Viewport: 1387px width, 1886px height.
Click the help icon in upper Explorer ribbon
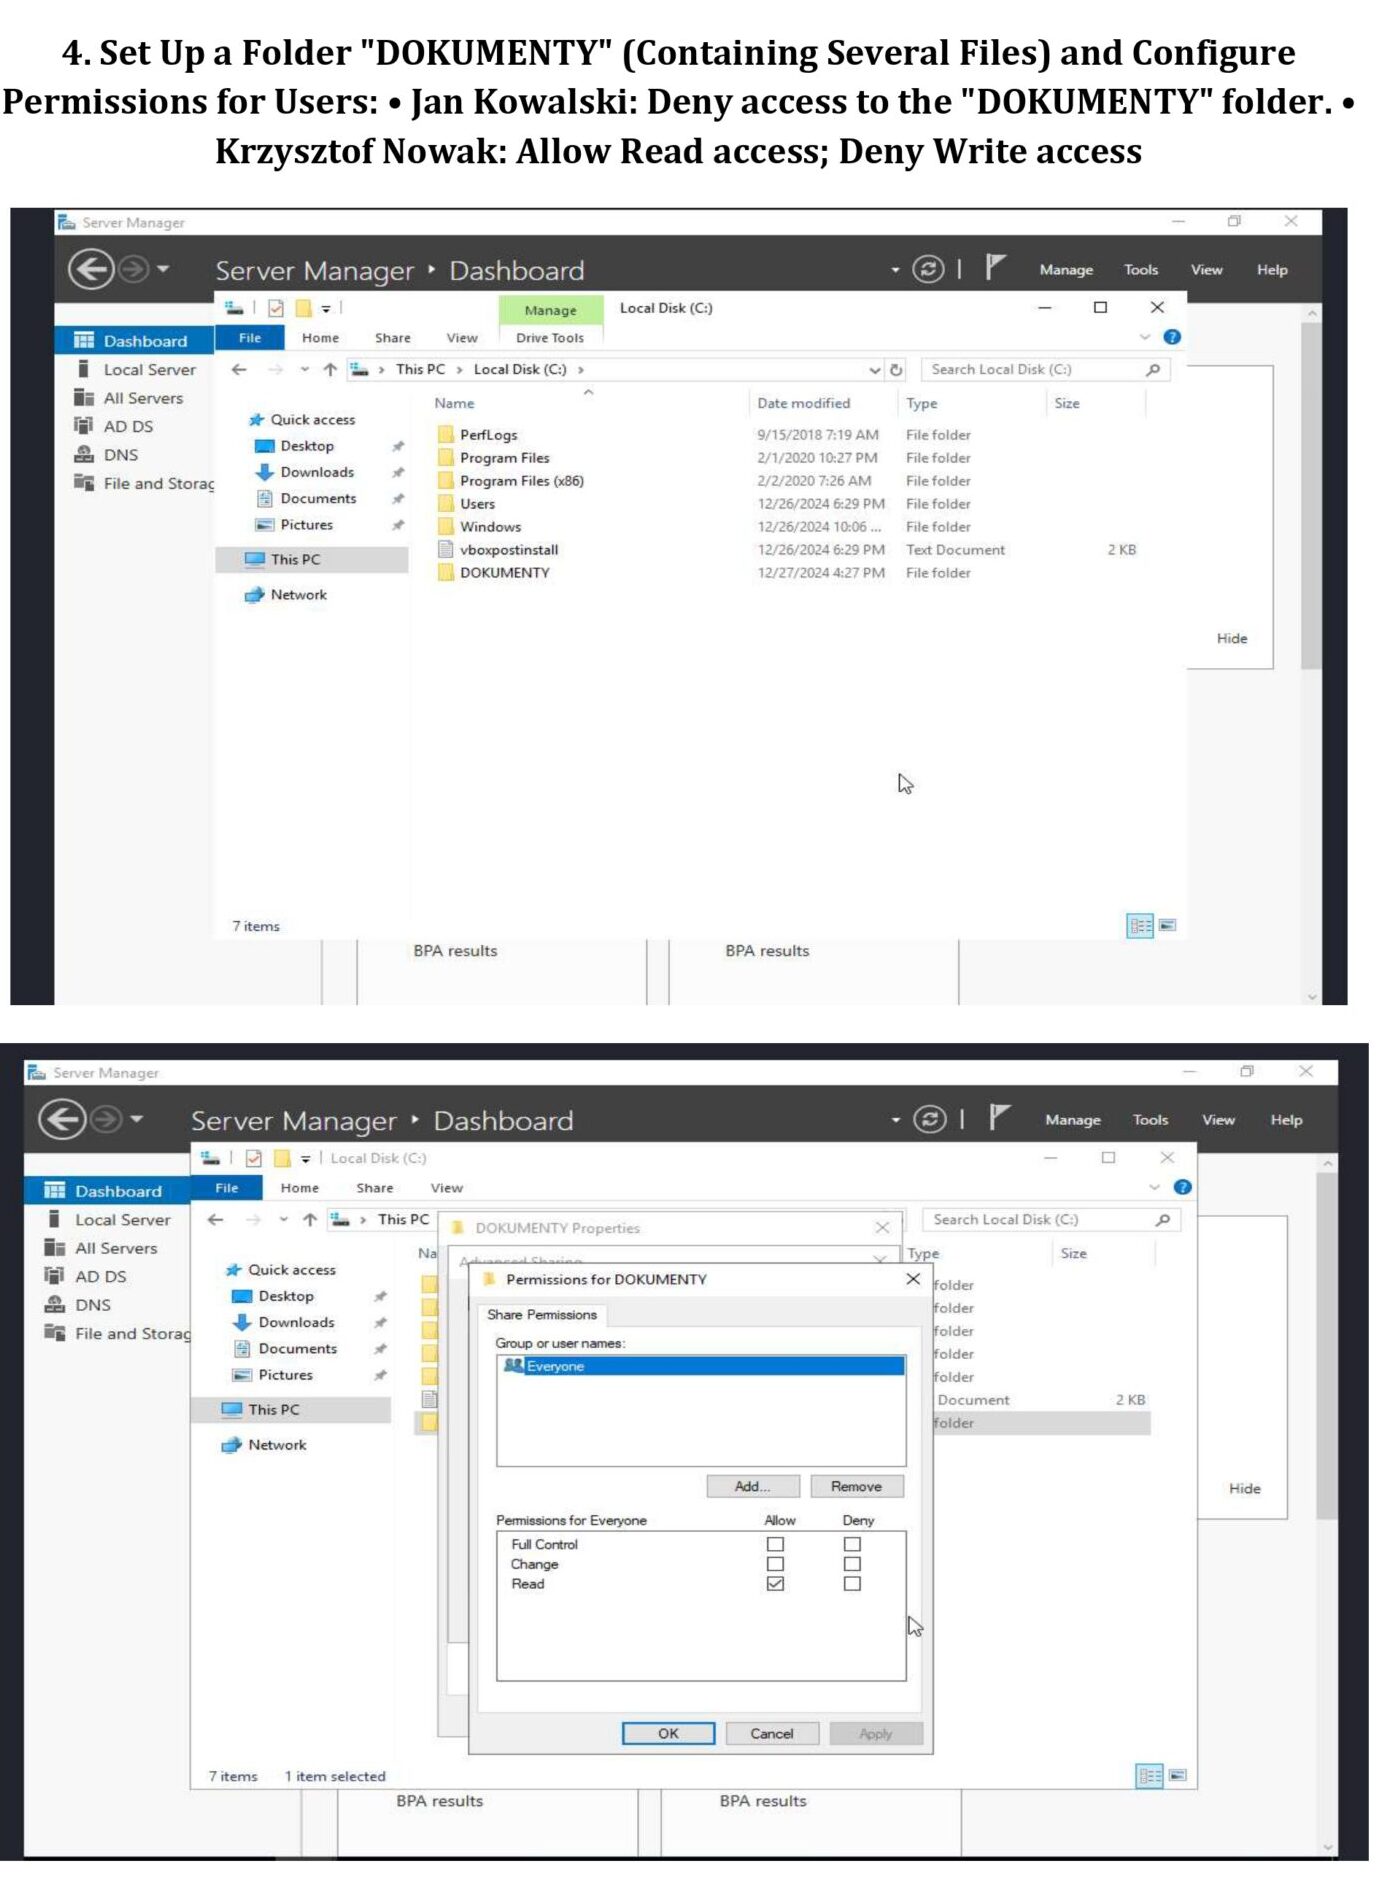pyautogui.click(x=1172, y=337)
